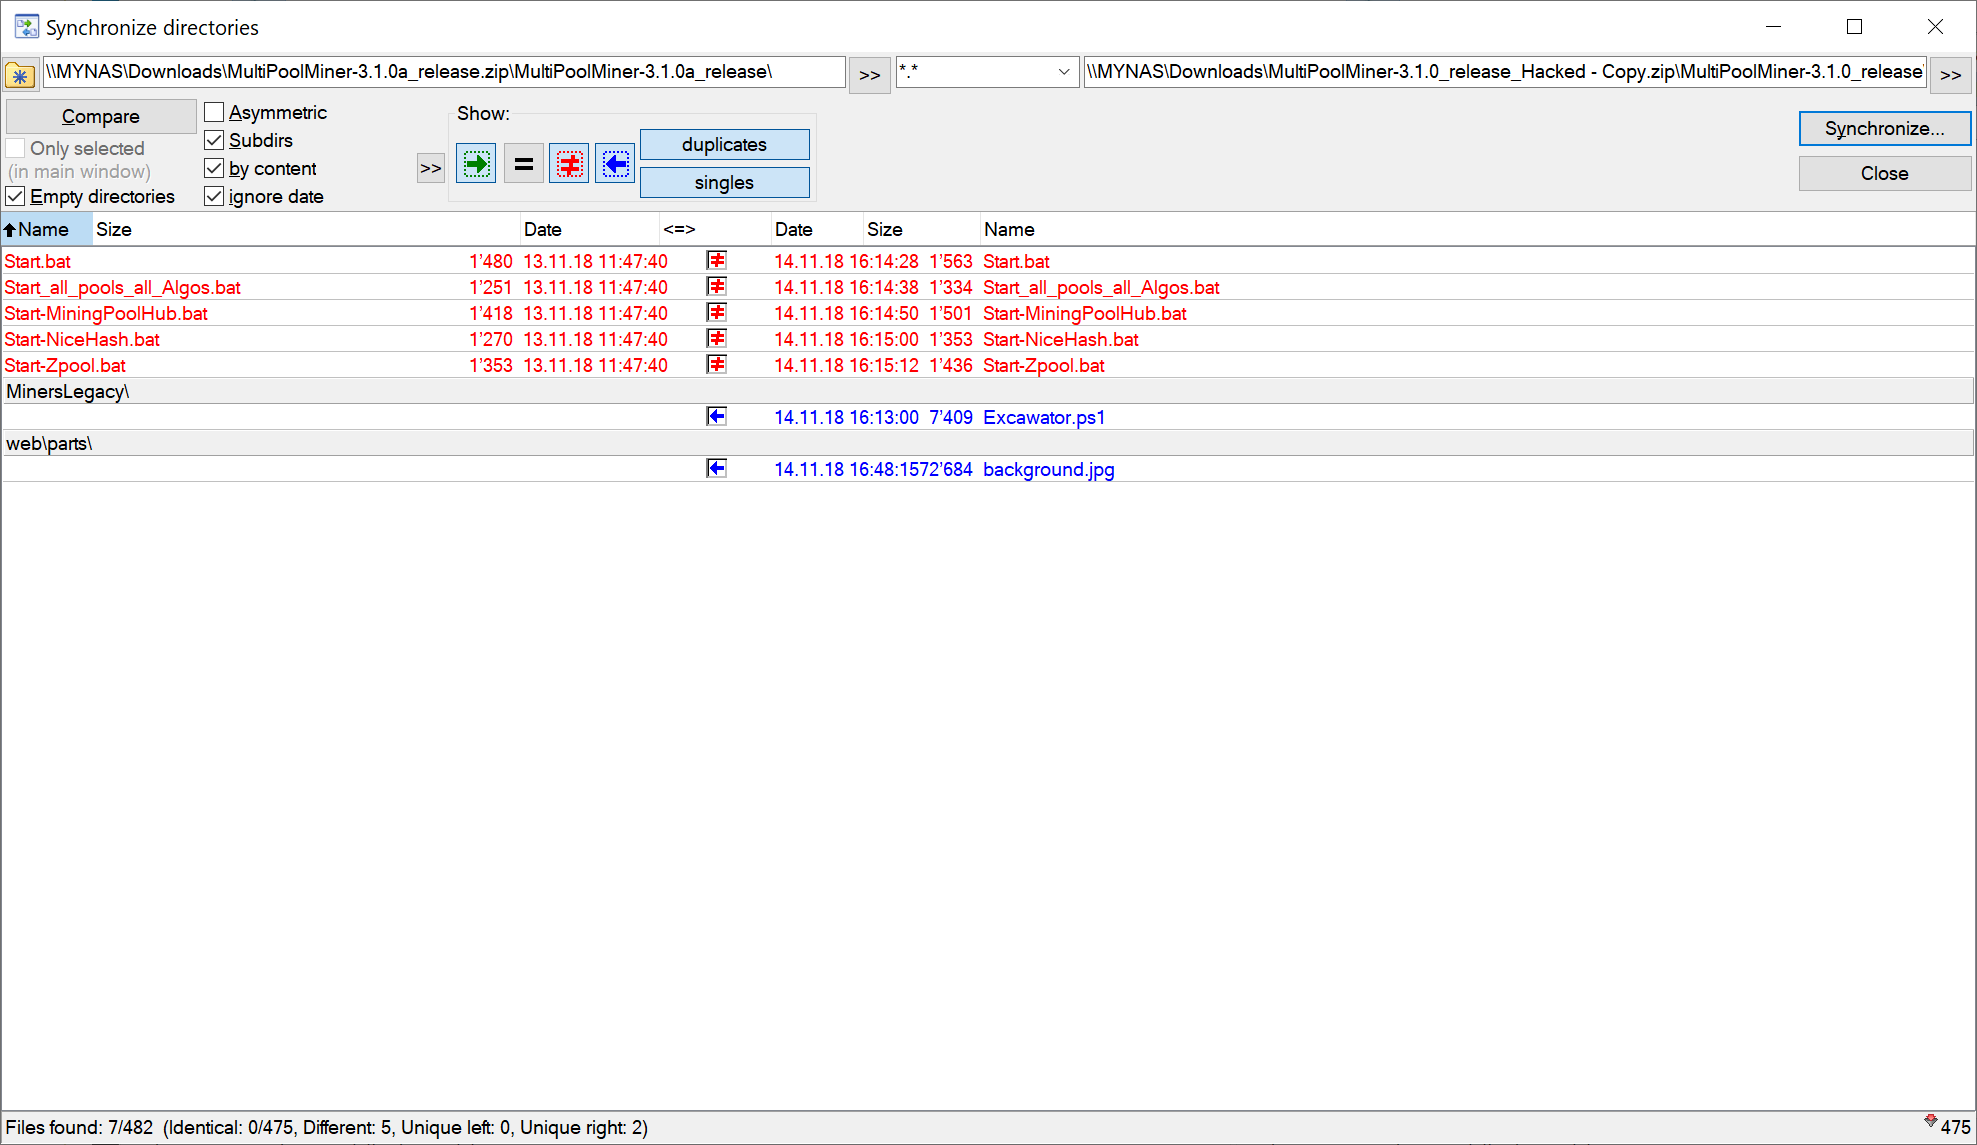Click the sync direction icon on Start.bat row
The width and height of the screenshot is (1977, 1145).
tap(716, 260)
